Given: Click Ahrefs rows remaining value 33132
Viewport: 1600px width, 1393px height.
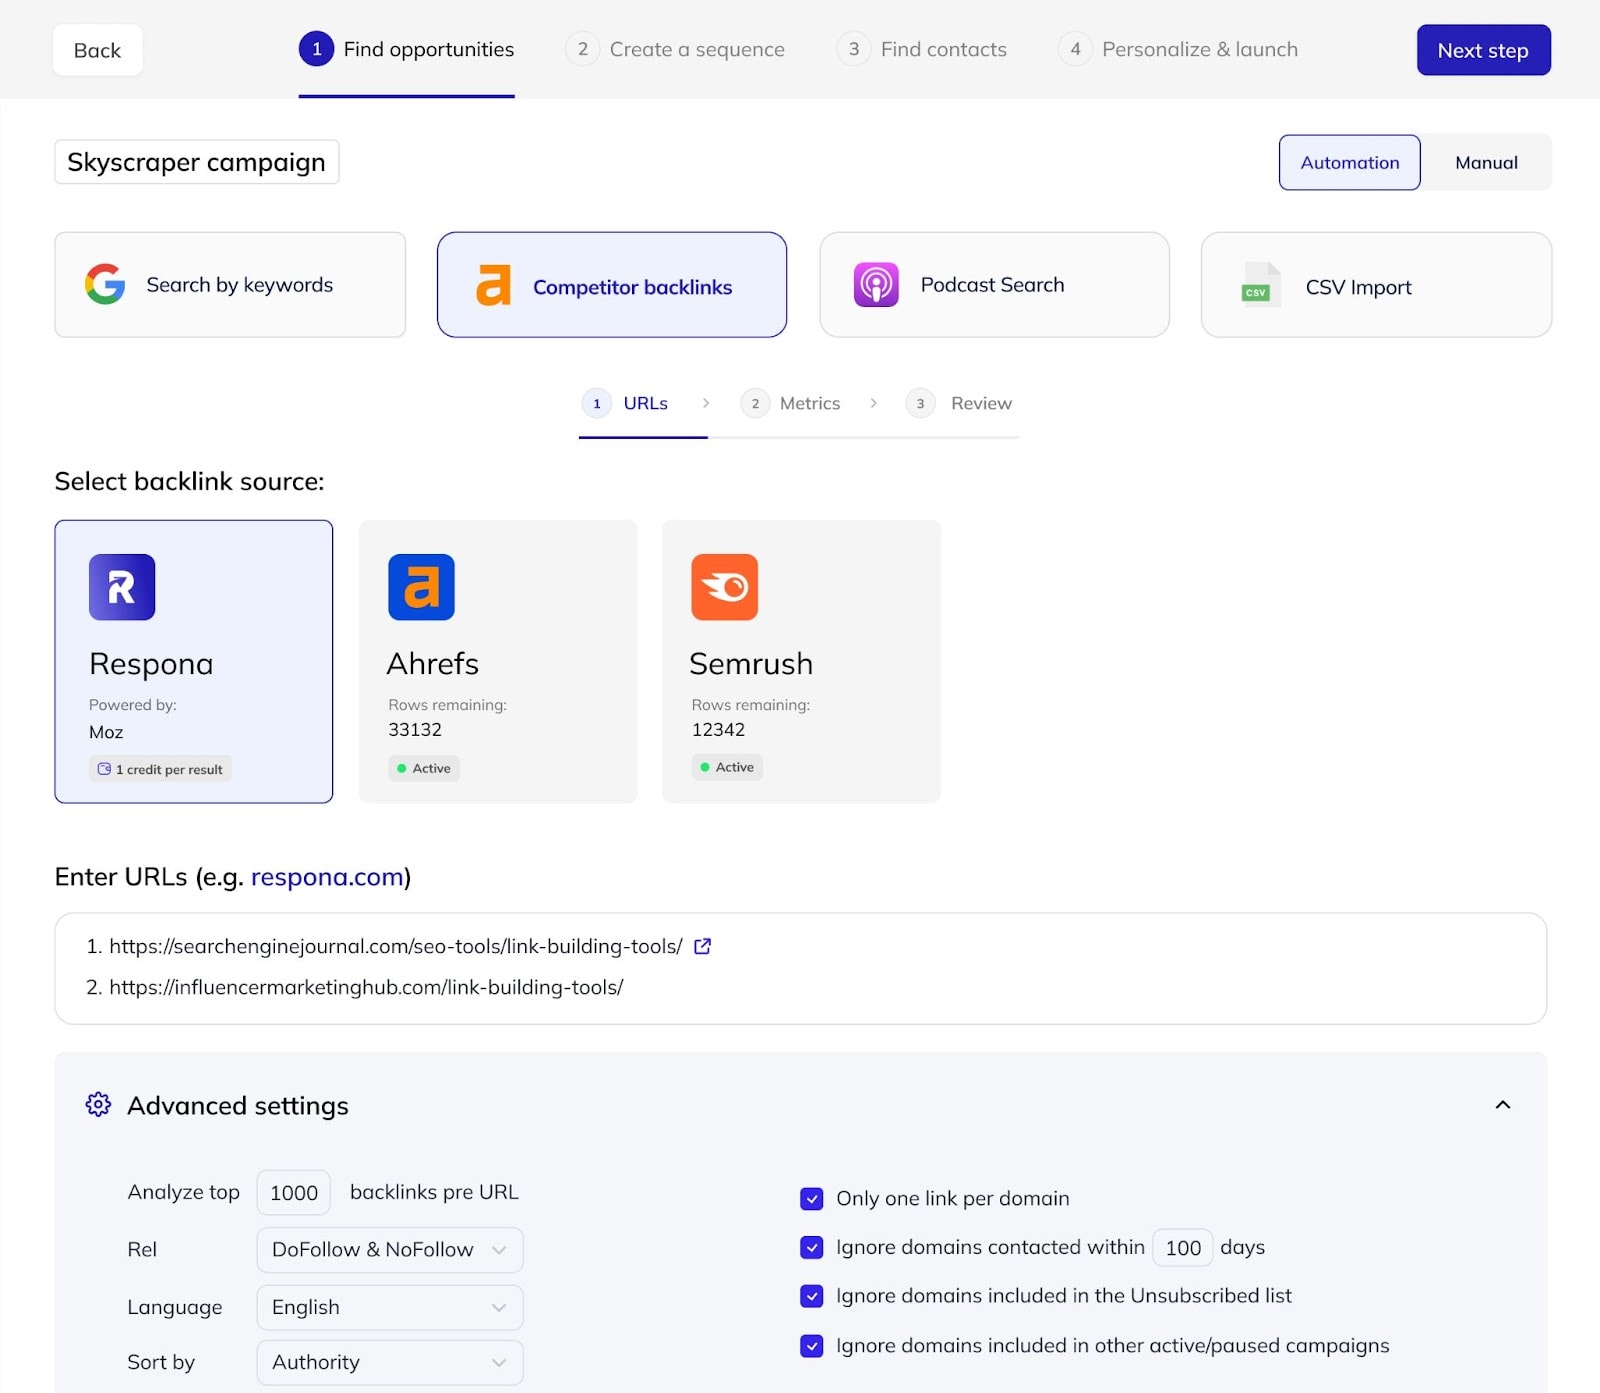Looking at the screenshot, I should (x=415, y=730).
